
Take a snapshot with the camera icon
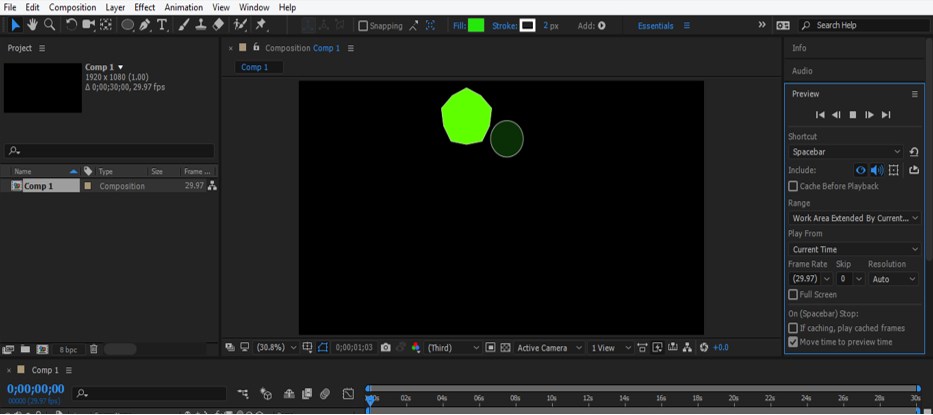tap(386, 348)
